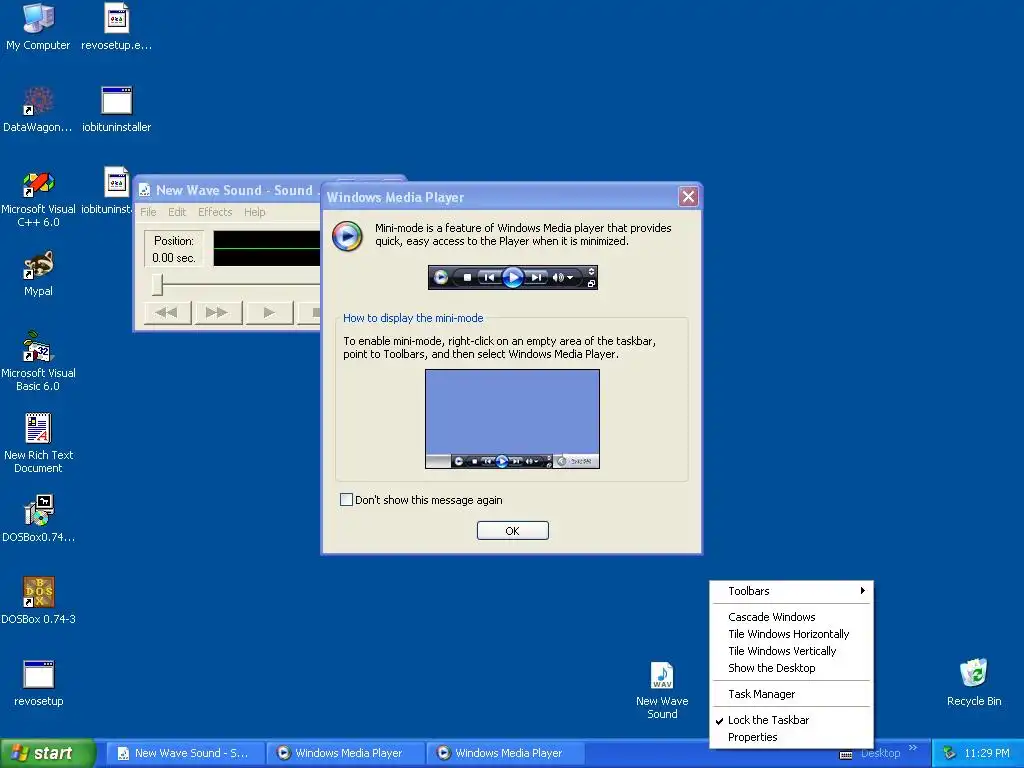Open taskbar Properties from context menu
1024x768 pixels.
click(x=792, y=737)
